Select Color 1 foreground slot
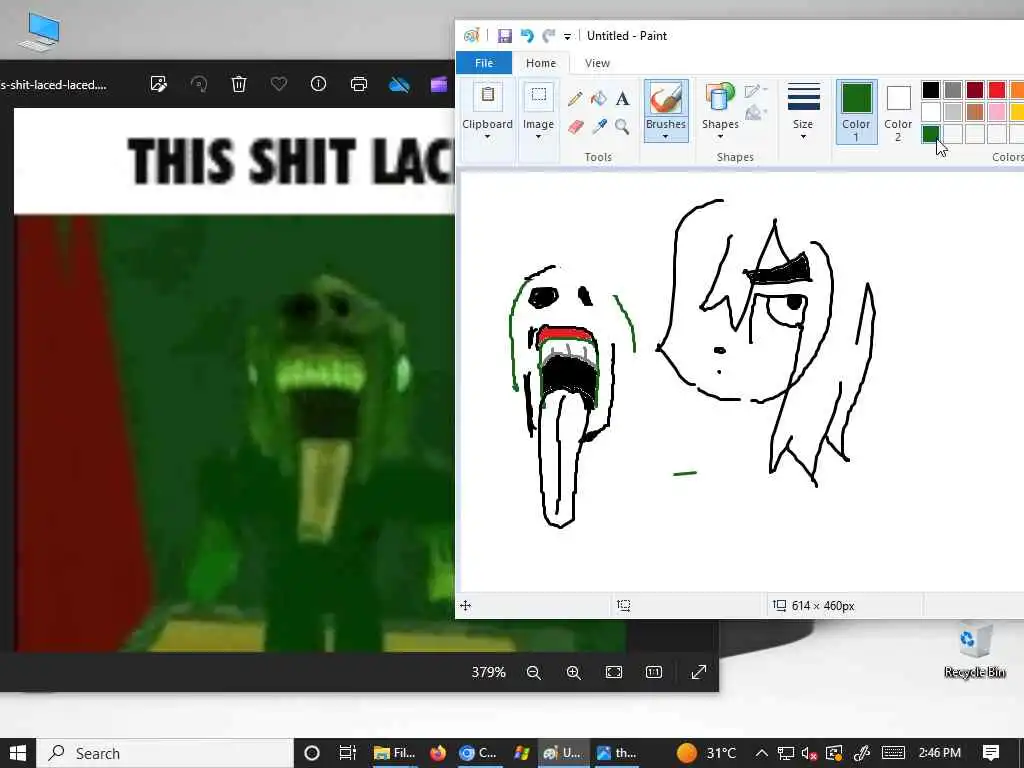The width and height of the screenshot is (1024, 768). [856, 112]
